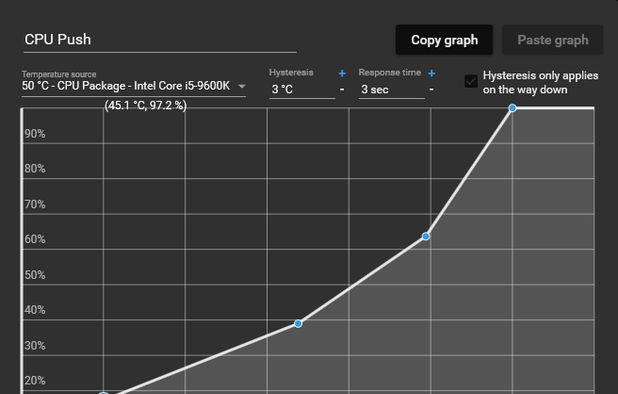
Task: Click the 50% axis label
Action: (35, 275)
